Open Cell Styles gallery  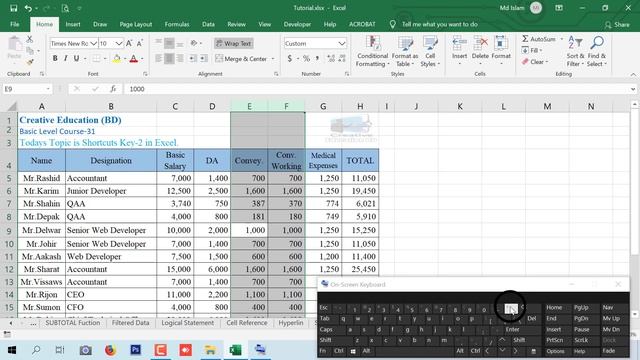[430, 51]
